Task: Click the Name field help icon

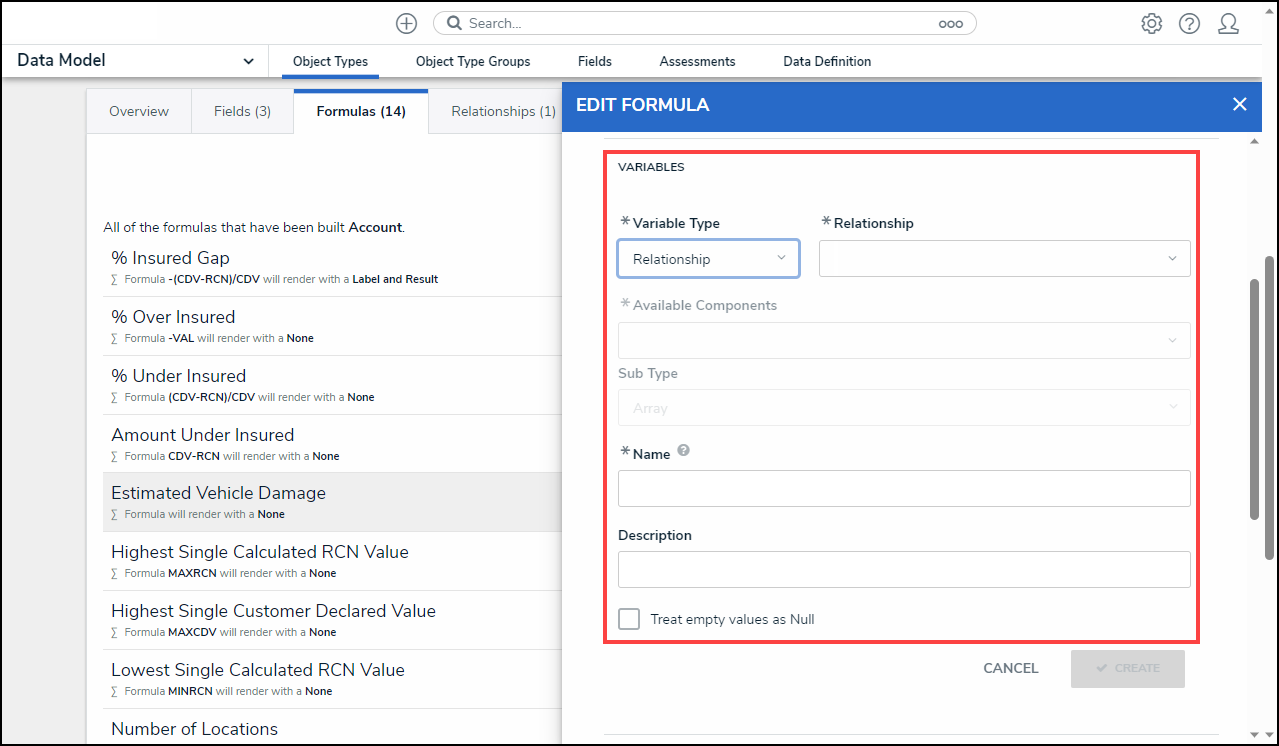Action: pos(684,451)
